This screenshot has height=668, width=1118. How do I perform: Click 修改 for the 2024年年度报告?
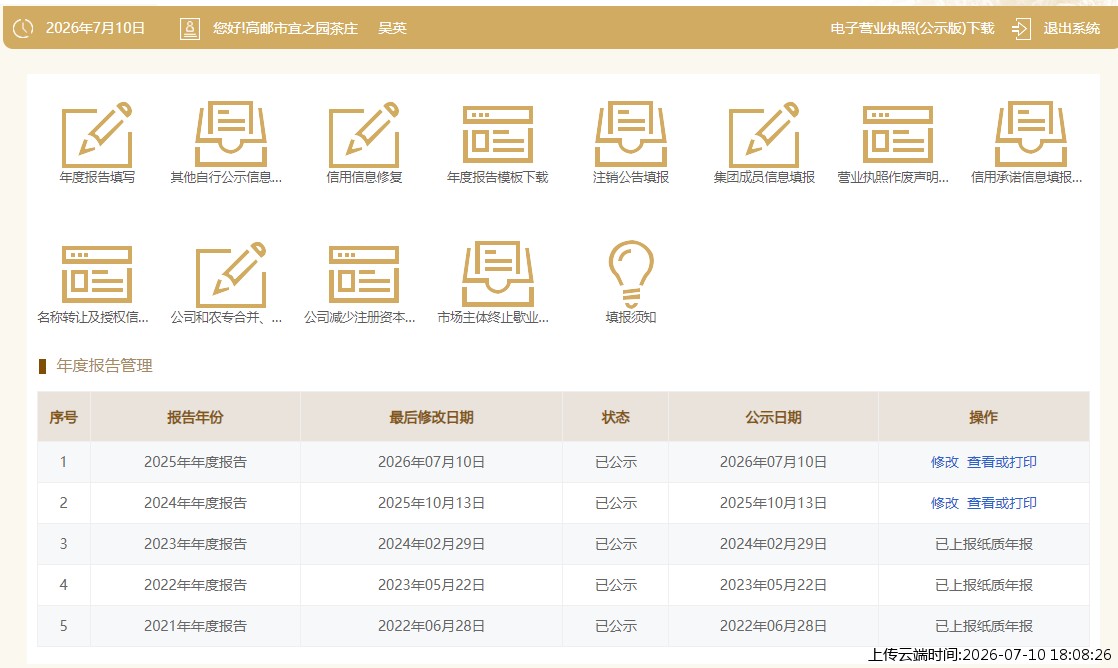945,503
